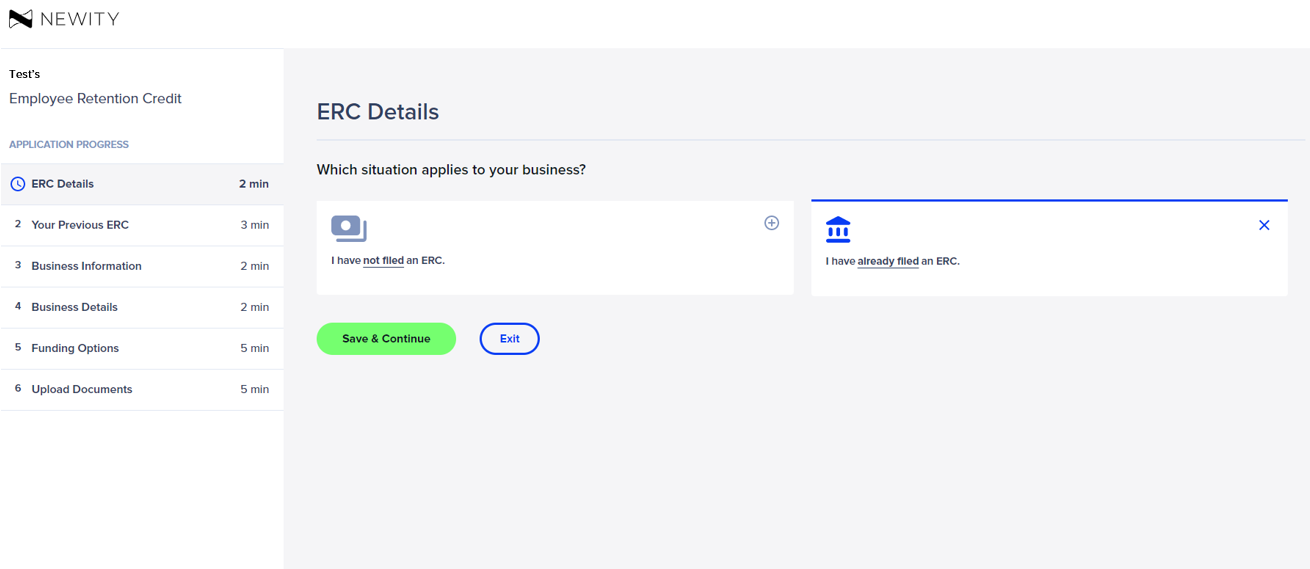Click the step 2 number in sidebar

18,224
